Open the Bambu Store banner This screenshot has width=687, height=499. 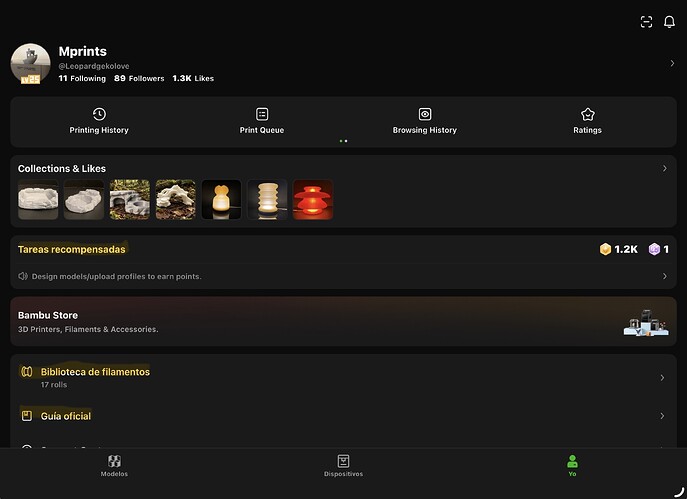[x=344, y=322]
